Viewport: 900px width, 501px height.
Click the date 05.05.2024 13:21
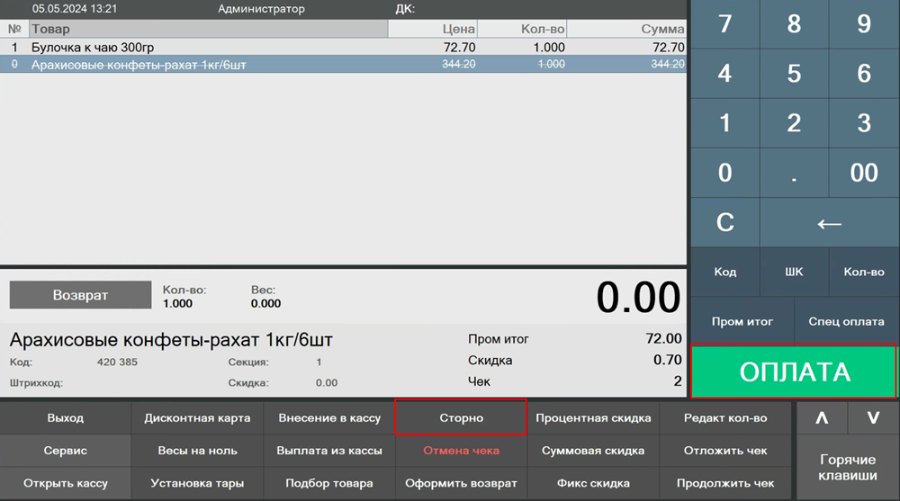pos(75,9)
